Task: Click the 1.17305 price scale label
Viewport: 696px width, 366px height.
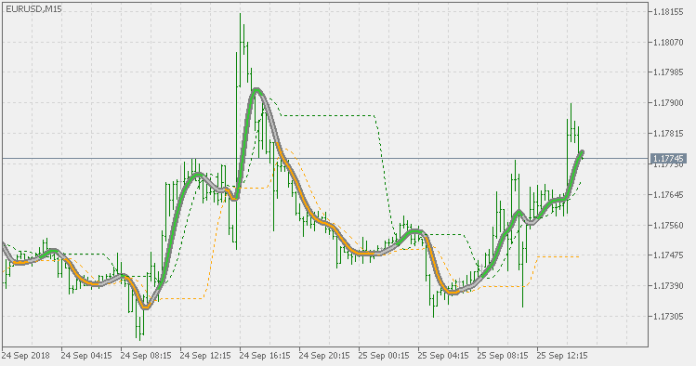Action: pyautogui.click(x=668, y=316)
